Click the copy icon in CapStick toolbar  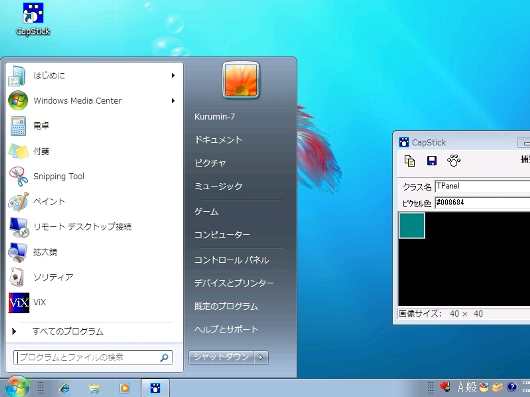click(410, 161)
